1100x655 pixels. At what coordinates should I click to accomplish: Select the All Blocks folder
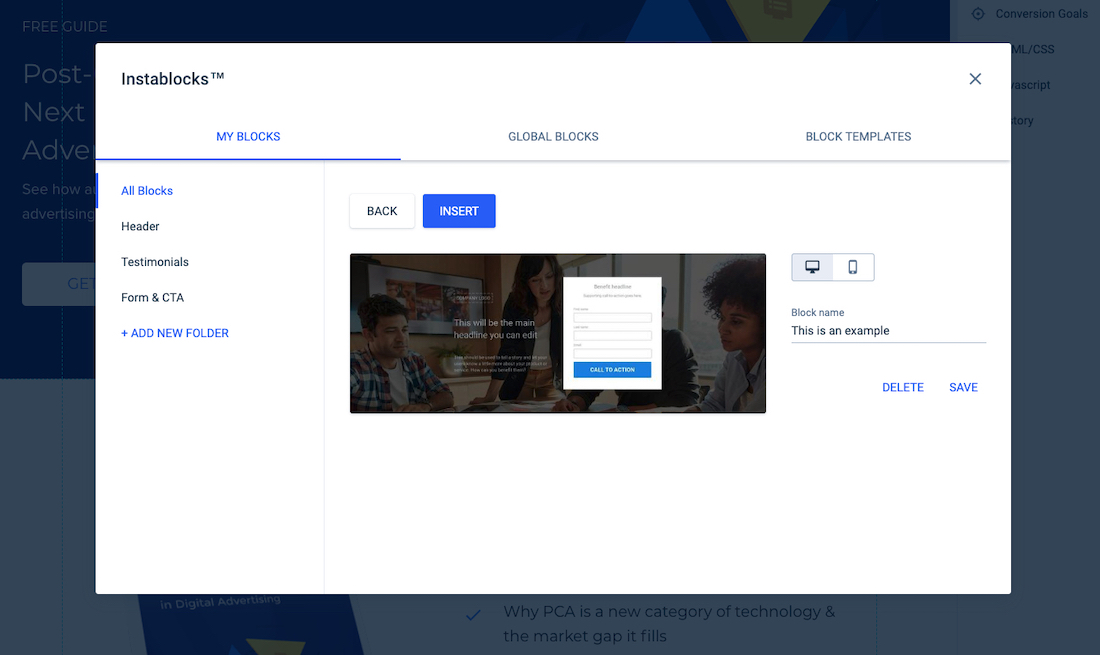coord(147,191)
